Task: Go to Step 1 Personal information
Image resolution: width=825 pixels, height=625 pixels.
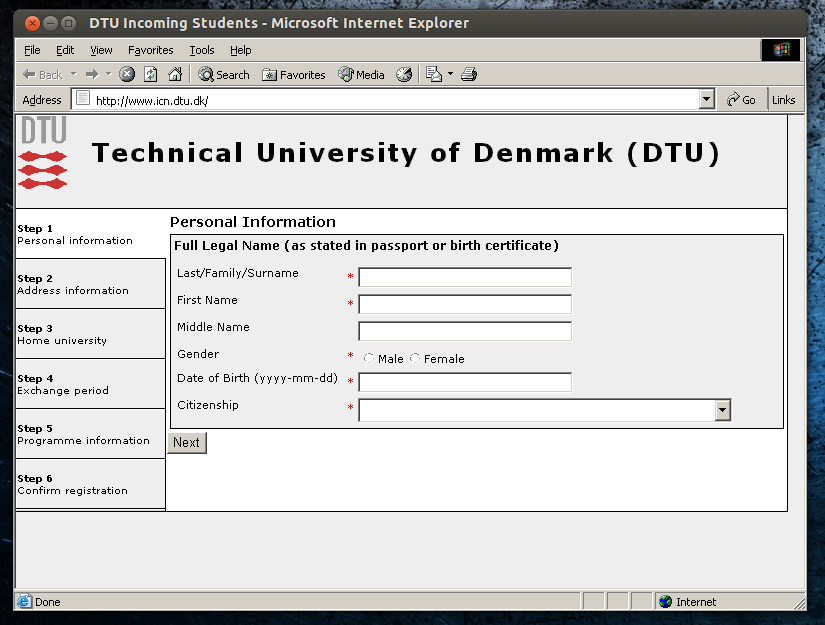Action: 90,234
